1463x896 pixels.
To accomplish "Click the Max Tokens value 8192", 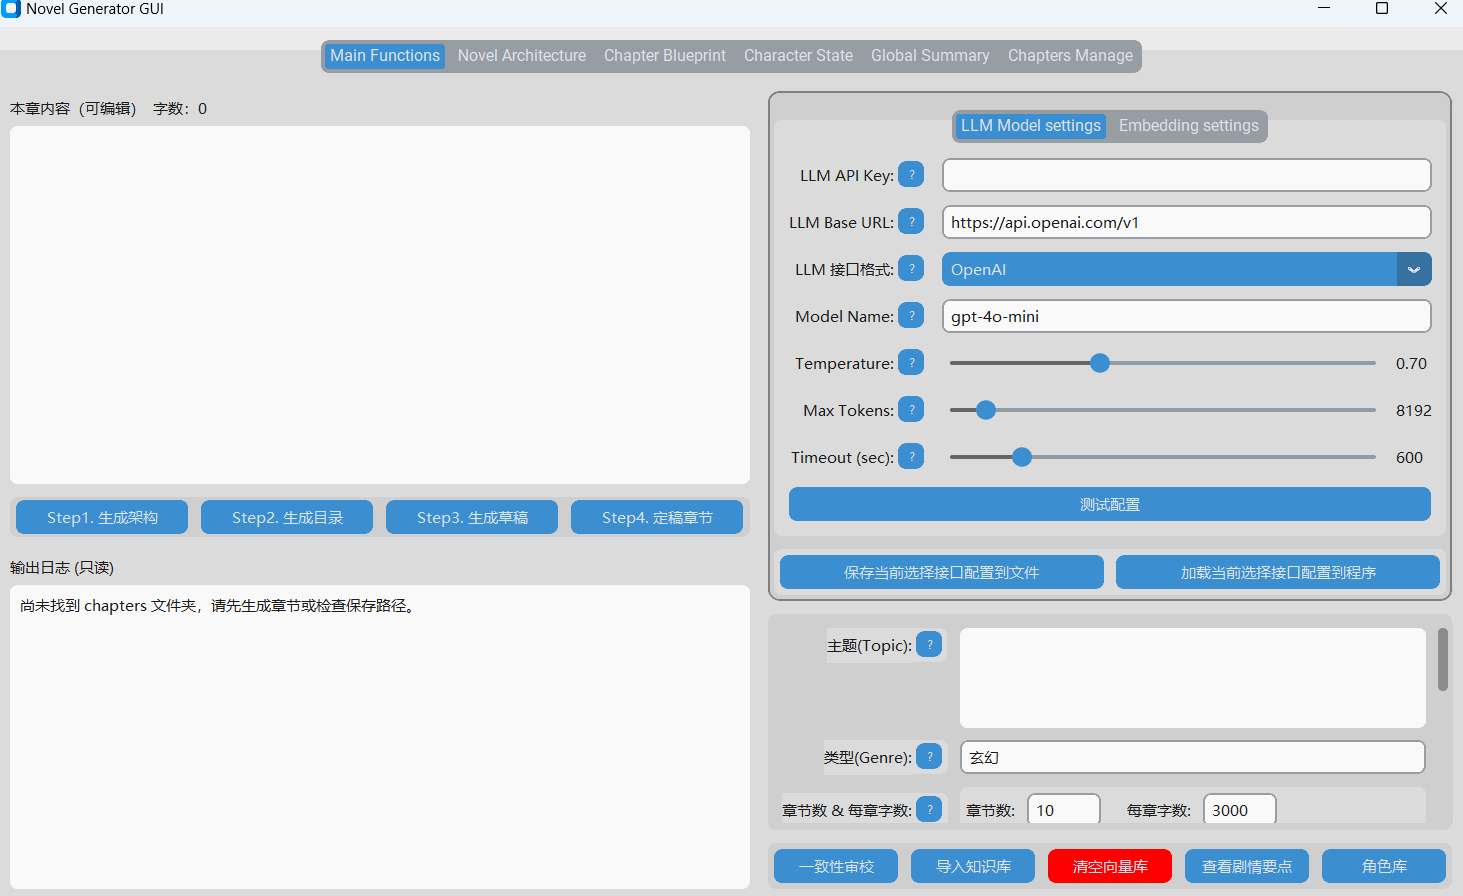I will click(1414, 411).
